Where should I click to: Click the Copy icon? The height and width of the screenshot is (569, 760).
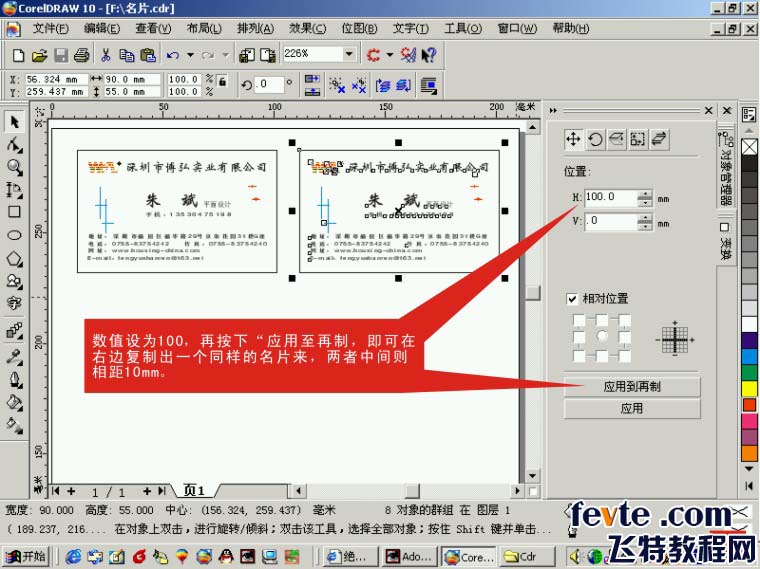(127, 55)
